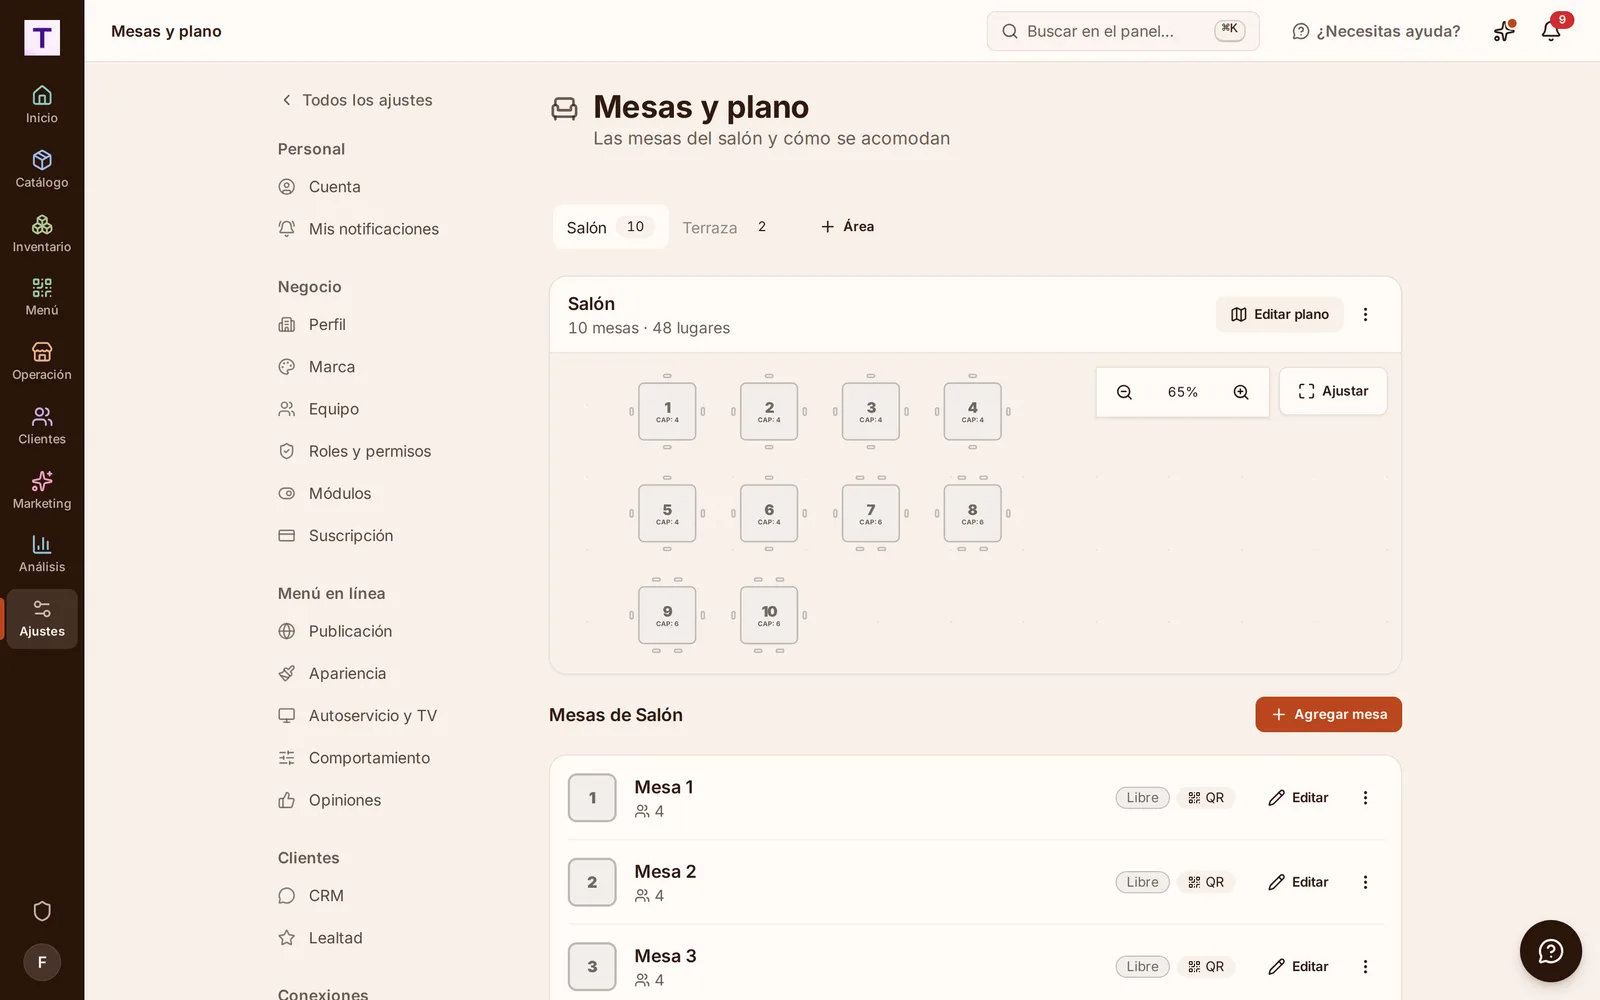This screenshot has width=1600, height=1000.
Task: Open the sparkle assistant icon
Action: point(1504,31)
